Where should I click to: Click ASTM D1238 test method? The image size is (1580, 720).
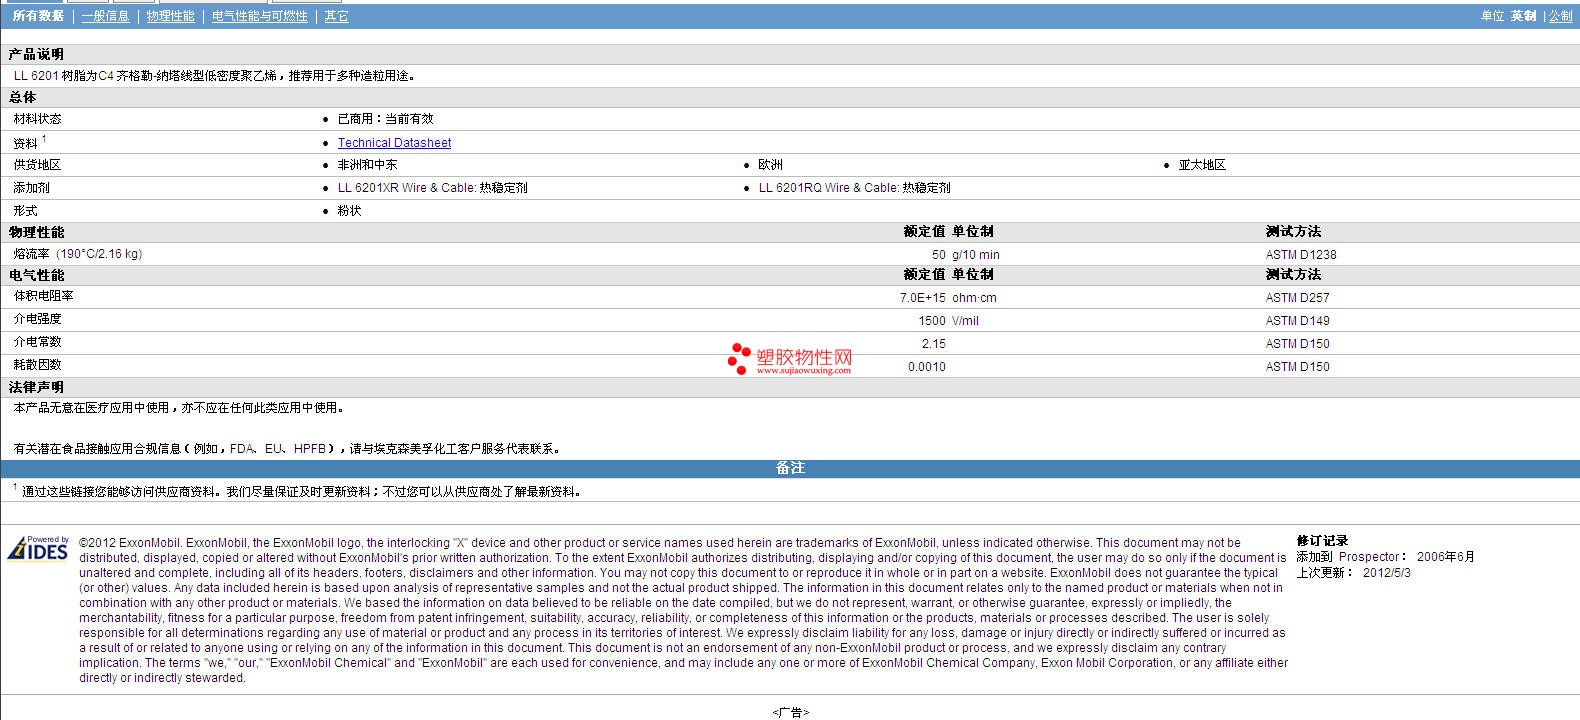[1301, 255]
